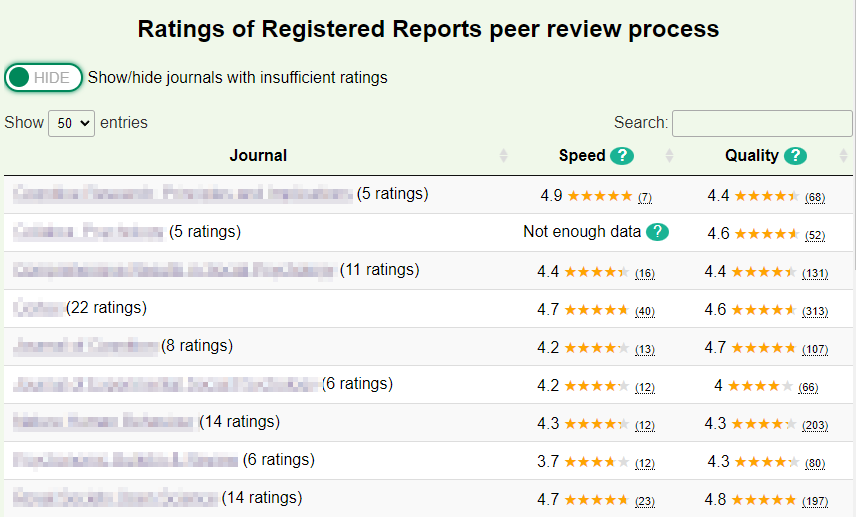
Task: Open the Speed help question icon
Action: tap(622, 156)
